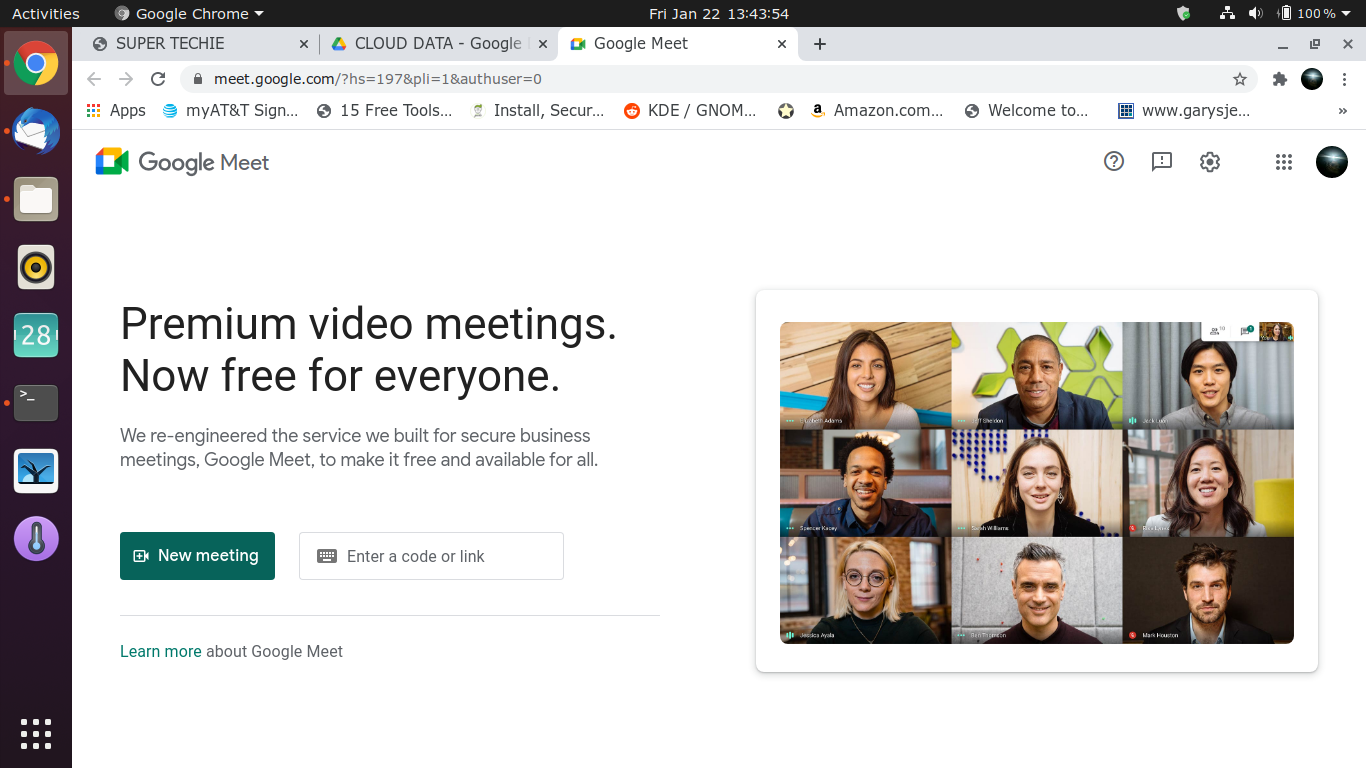Click the video meeting grid illustration
1366x768 pixels.
pos(1037,482)
